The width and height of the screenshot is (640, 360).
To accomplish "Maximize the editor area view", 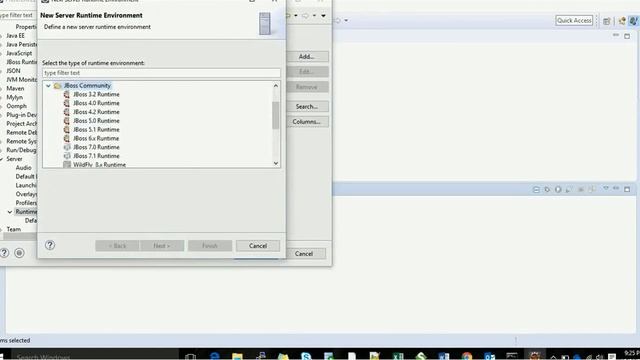I will 627,36.
